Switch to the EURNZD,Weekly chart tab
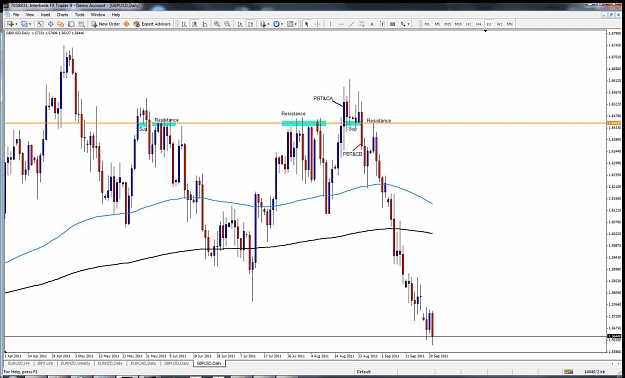The width and height of the screenshot is (625, 378). click(76, 363)
